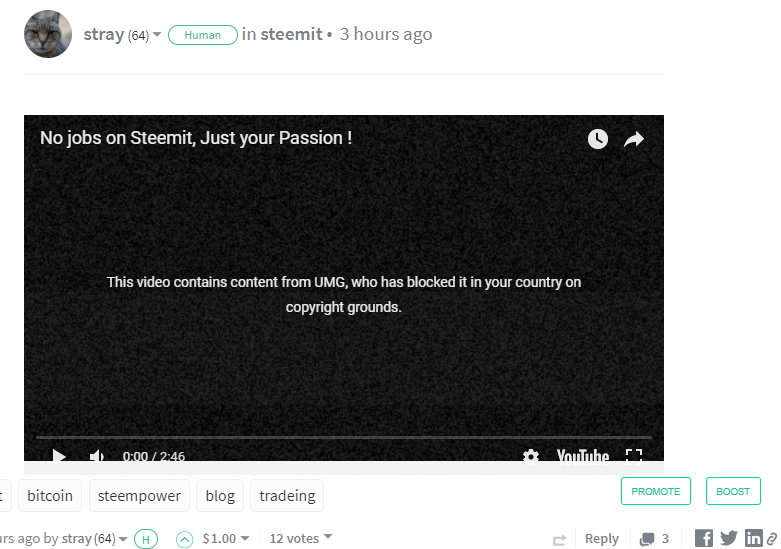Screen dimensions: 781x549
Task: Share post on LinkedIn
Action: tap(753, 538)
